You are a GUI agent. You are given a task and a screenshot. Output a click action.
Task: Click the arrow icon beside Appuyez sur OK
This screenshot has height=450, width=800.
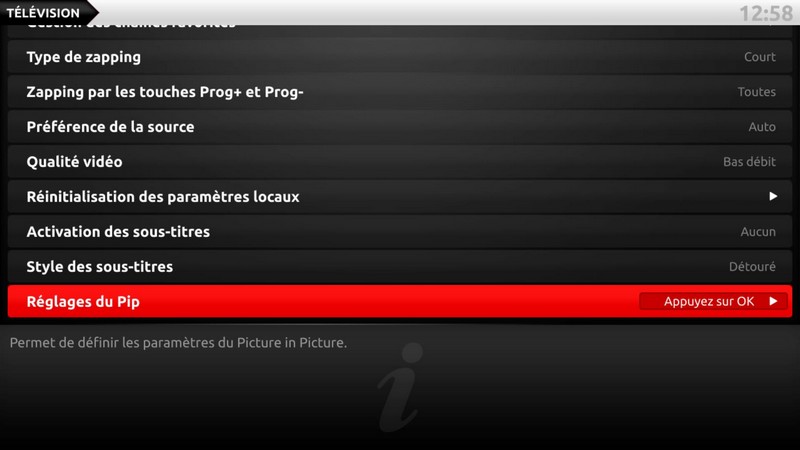coord(773,302)
